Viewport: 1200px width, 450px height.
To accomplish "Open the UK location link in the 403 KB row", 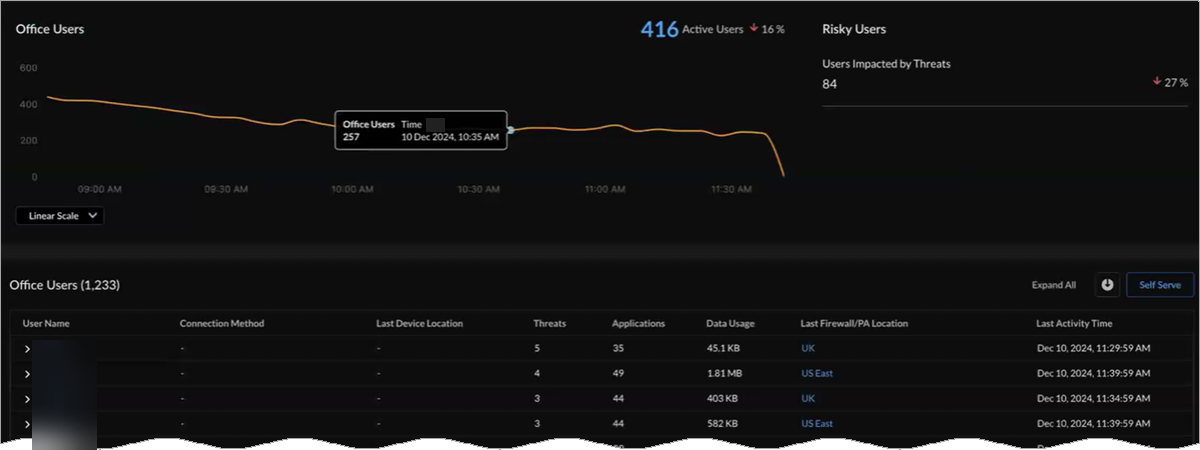I will tap(808, 398).
